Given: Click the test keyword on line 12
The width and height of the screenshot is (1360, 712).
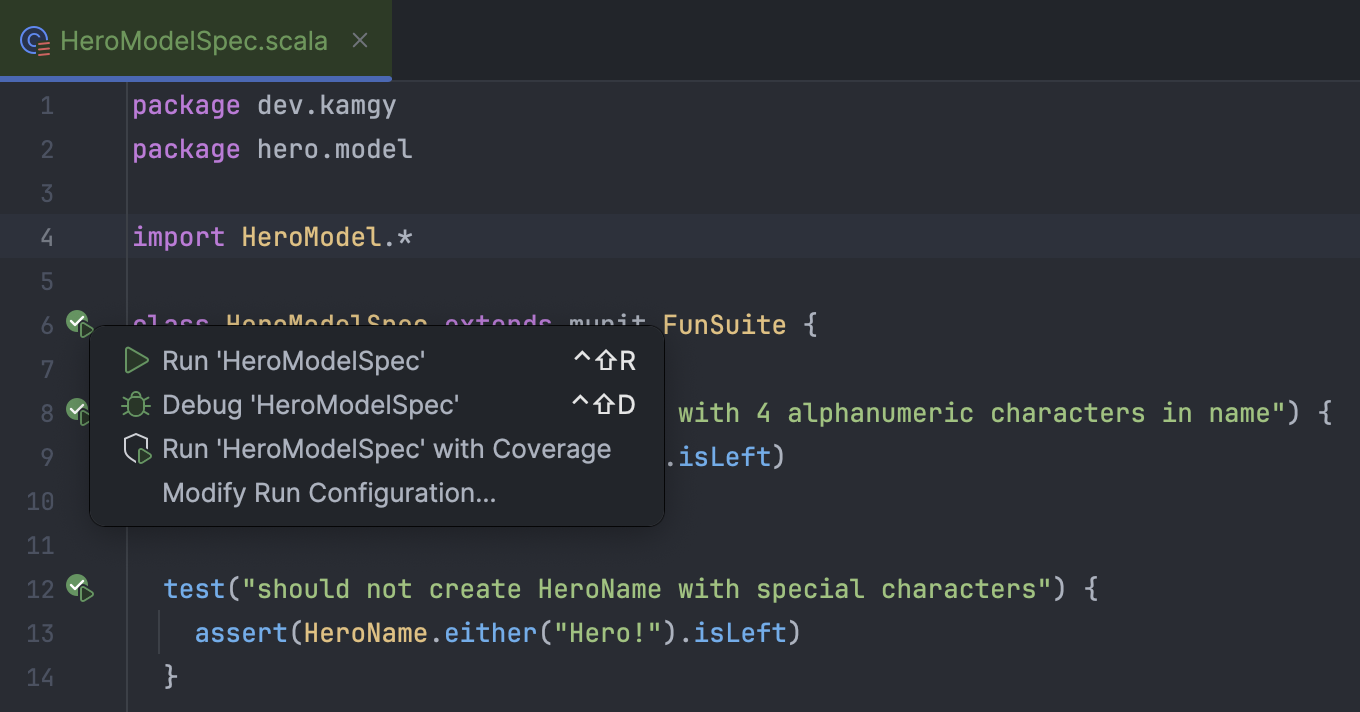Looking at the screenshot, I should (x=194, y=589).
